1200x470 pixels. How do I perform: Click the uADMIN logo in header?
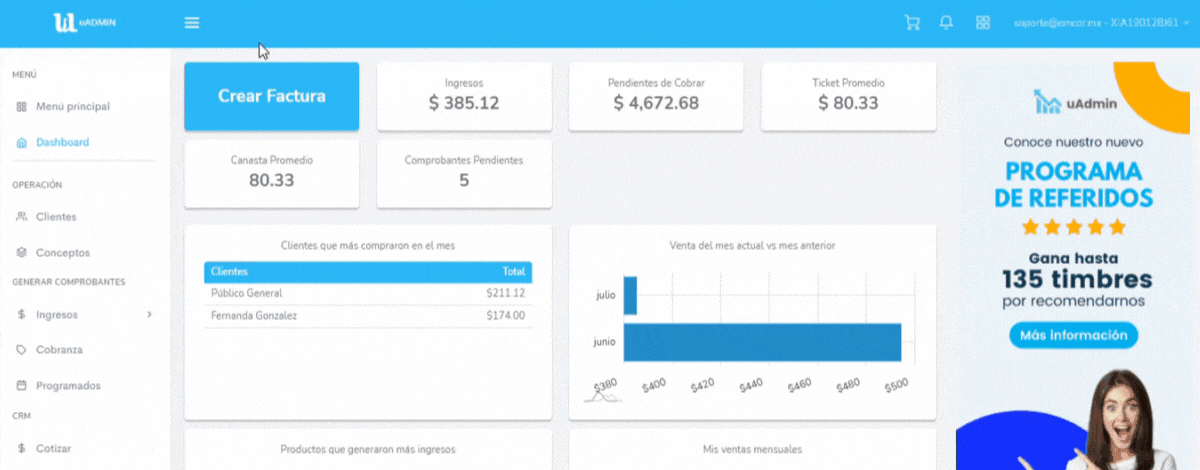85,22
